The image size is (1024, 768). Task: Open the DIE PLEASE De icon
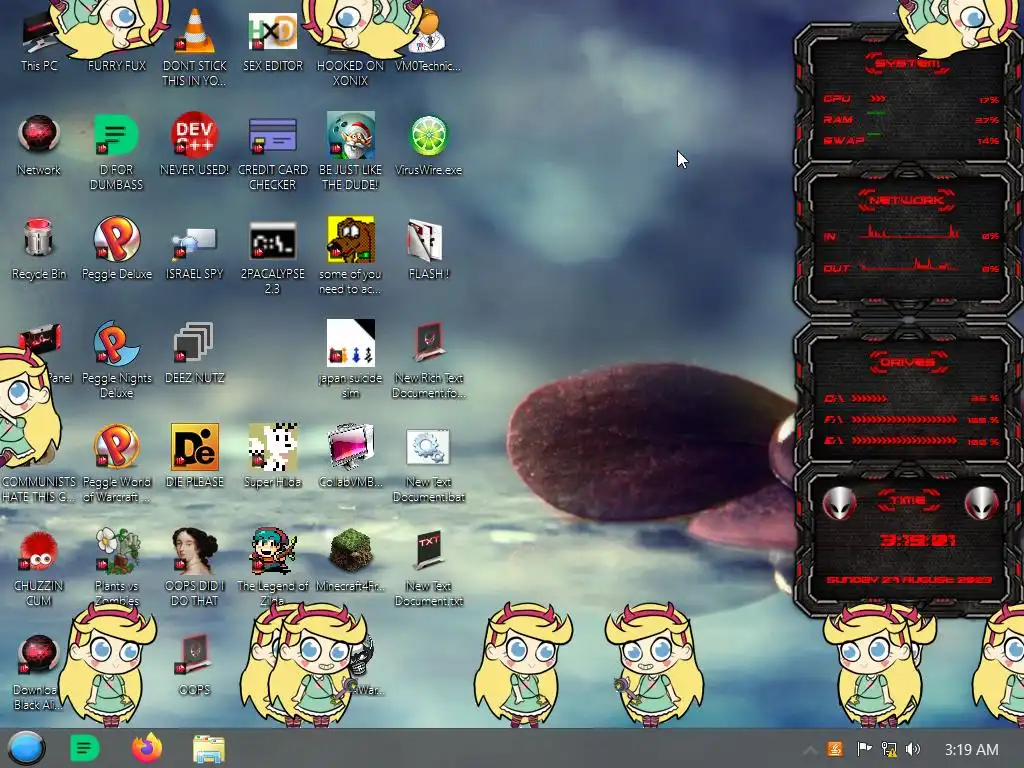click(194, 456)
